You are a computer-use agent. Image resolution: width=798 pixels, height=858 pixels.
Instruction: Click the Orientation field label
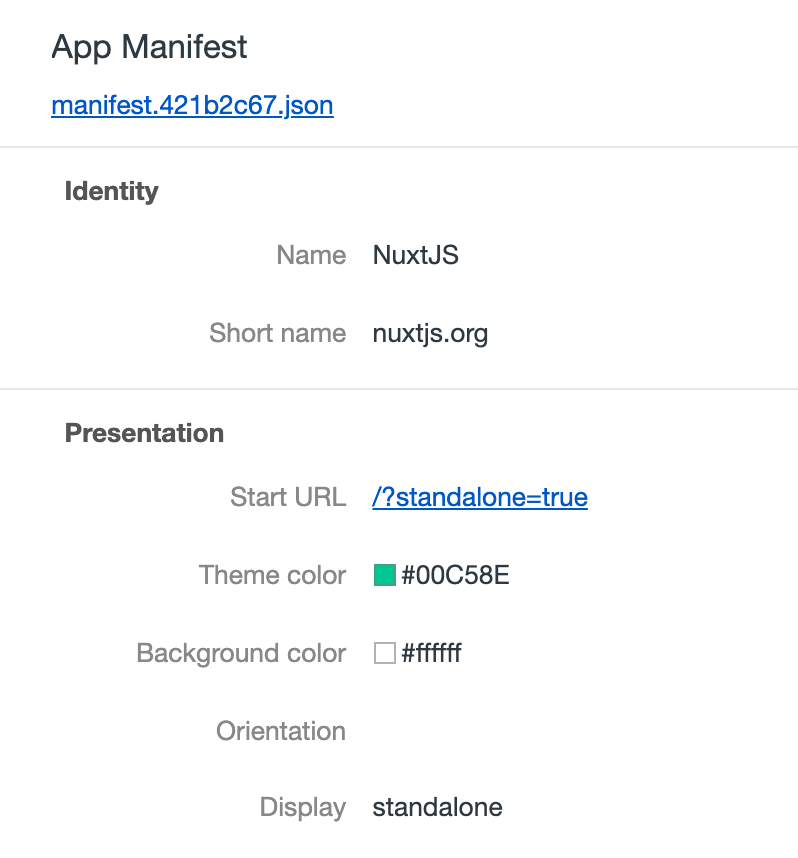tap(281, 731)
